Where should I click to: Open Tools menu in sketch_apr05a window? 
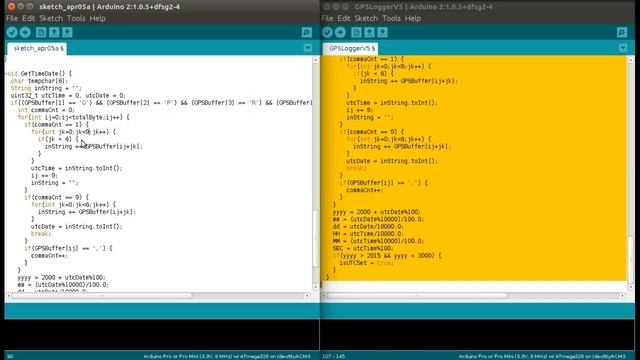76,18
